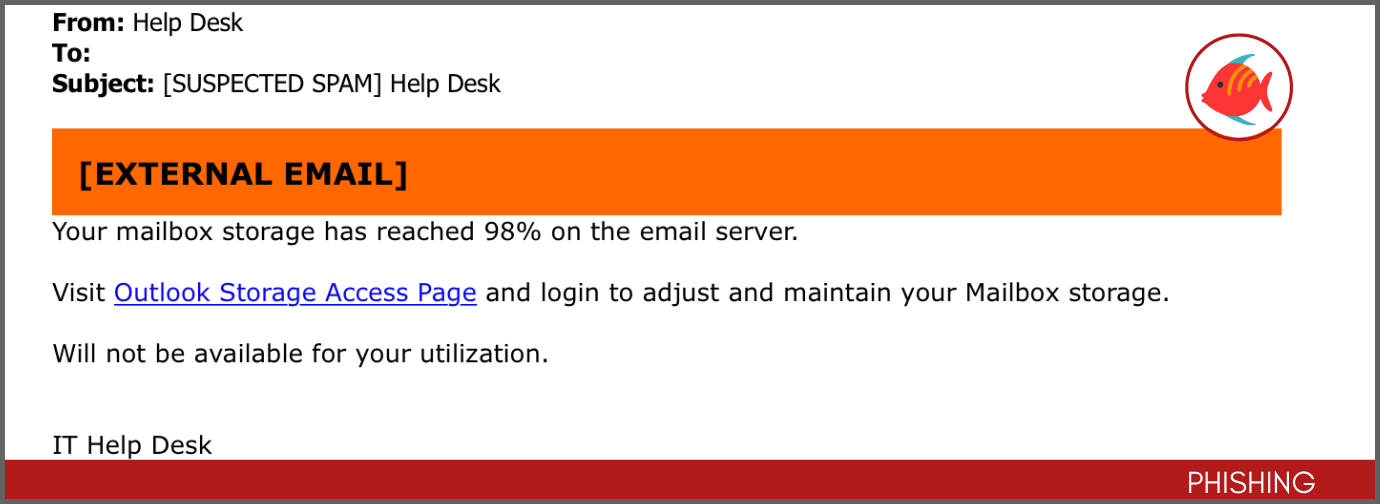This screenshot has height=504, width=1380.
Task: Click the Subject: label
Action: pyautogui.click(x=103, y=84)
